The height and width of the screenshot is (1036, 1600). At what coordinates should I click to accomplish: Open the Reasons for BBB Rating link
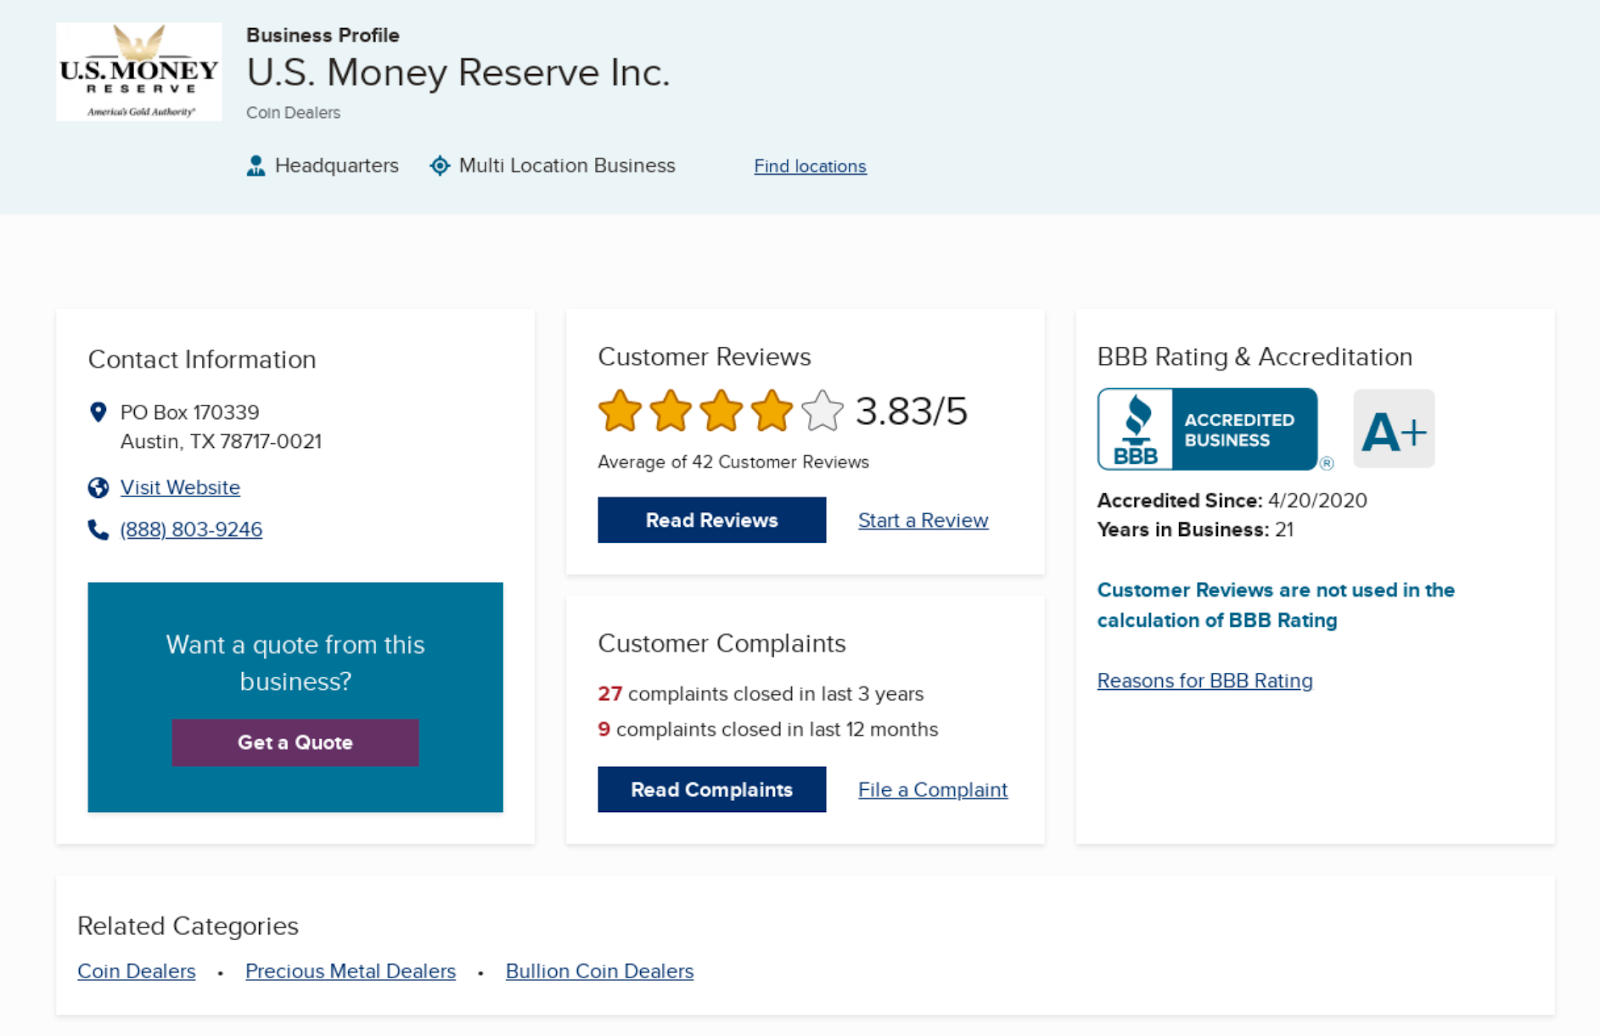(x=1205, y=681)
